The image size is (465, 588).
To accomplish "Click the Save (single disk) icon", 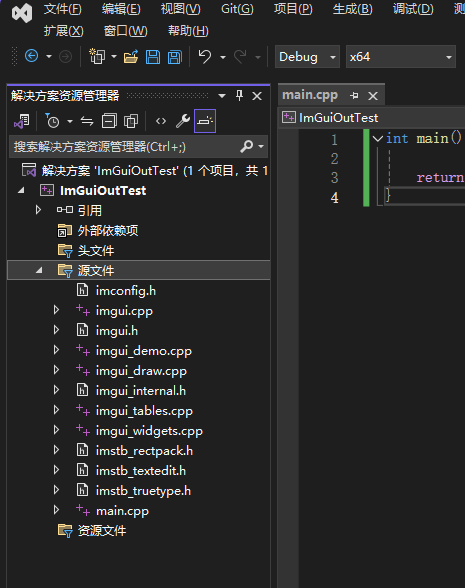I will [153, 57].
